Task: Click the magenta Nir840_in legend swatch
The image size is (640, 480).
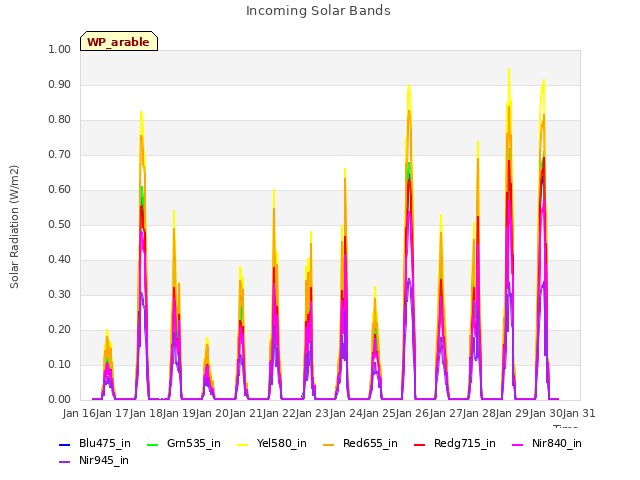Action: pyautogui.click(x=518, y=444)
